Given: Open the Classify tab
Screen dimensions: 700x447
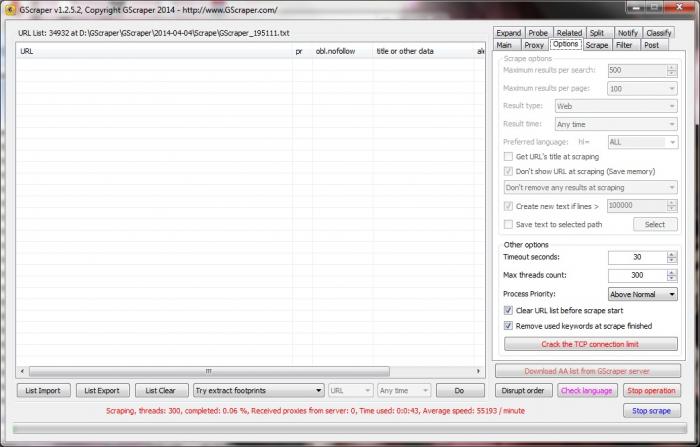Looking at the screenshot, I should click(658, 33).
